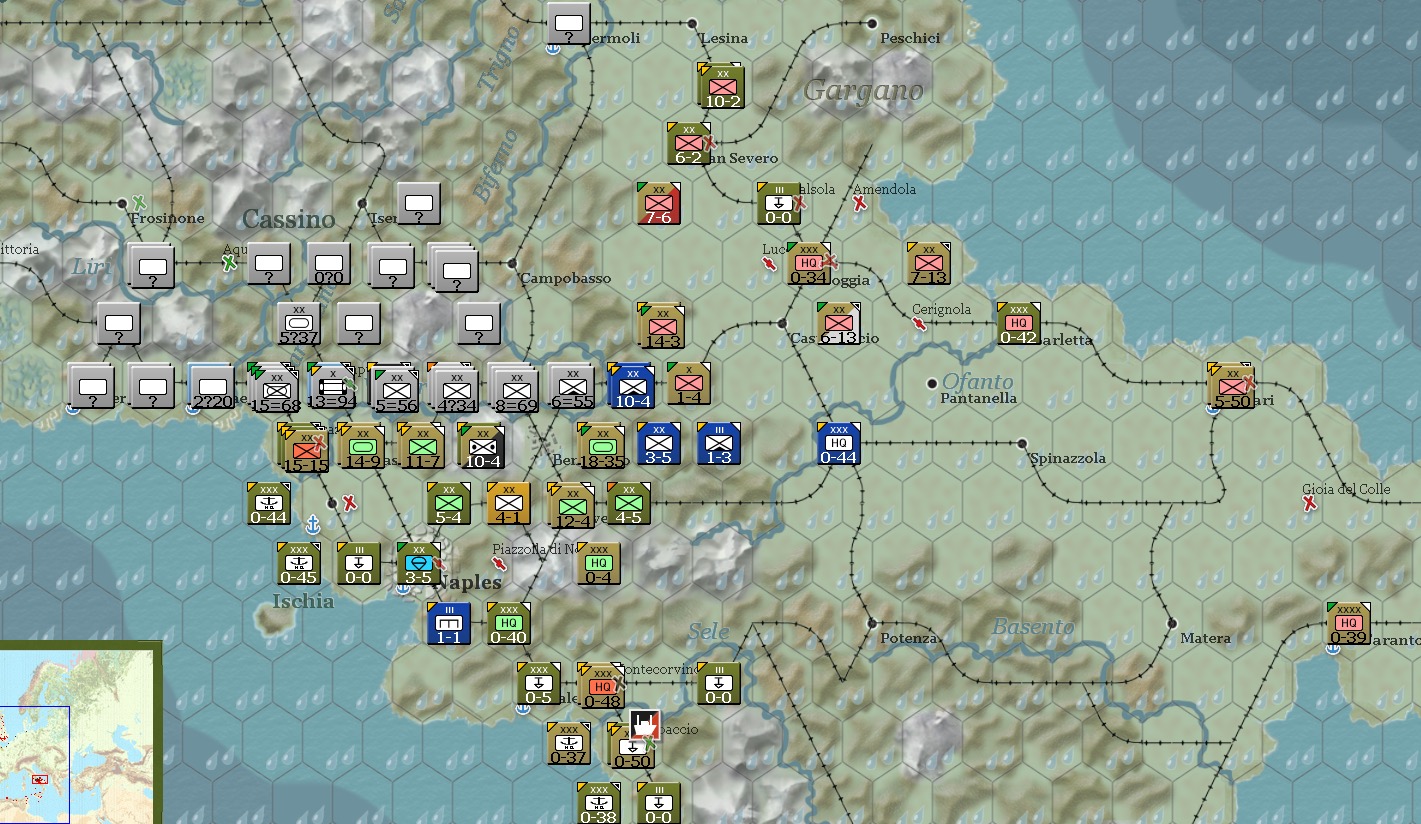Select the 0-45 naval HQ near Ischia
Screen dimensions: 1421x824
[x=299, y=564]
